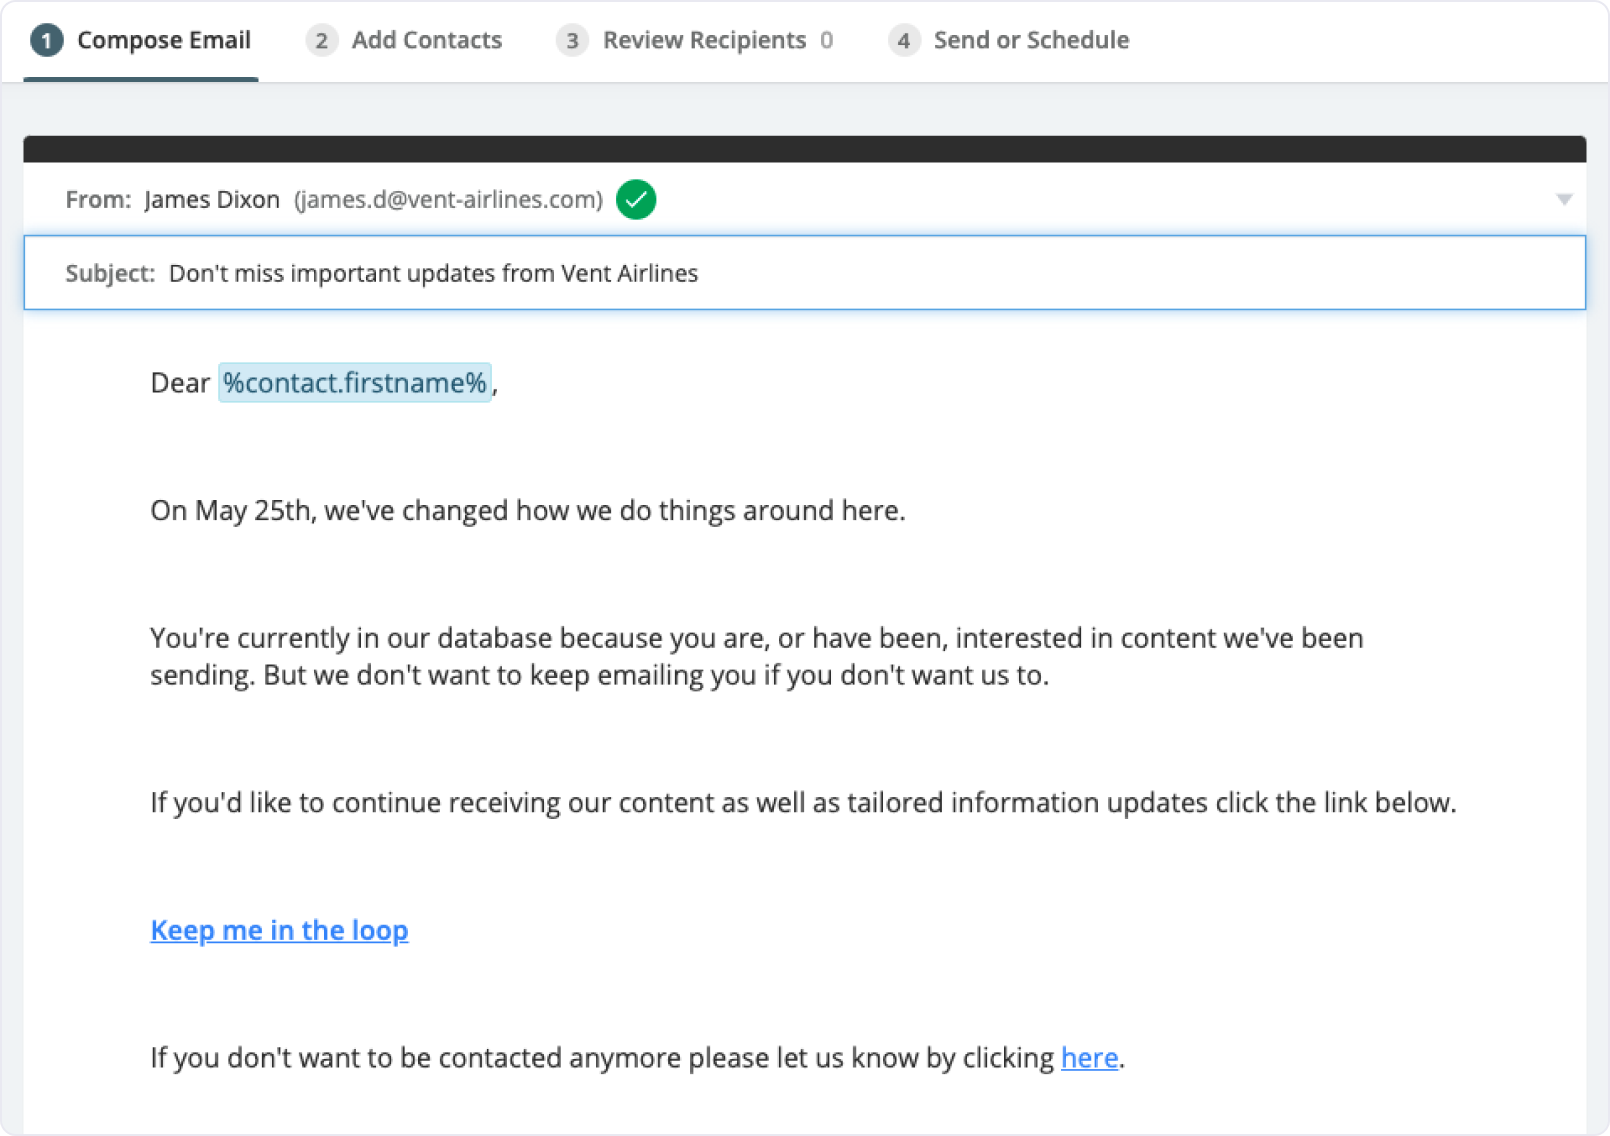Screen dimensions: 1610x1136
Task: Click the Review Recipients count 0
Action: tap(827, 40)
